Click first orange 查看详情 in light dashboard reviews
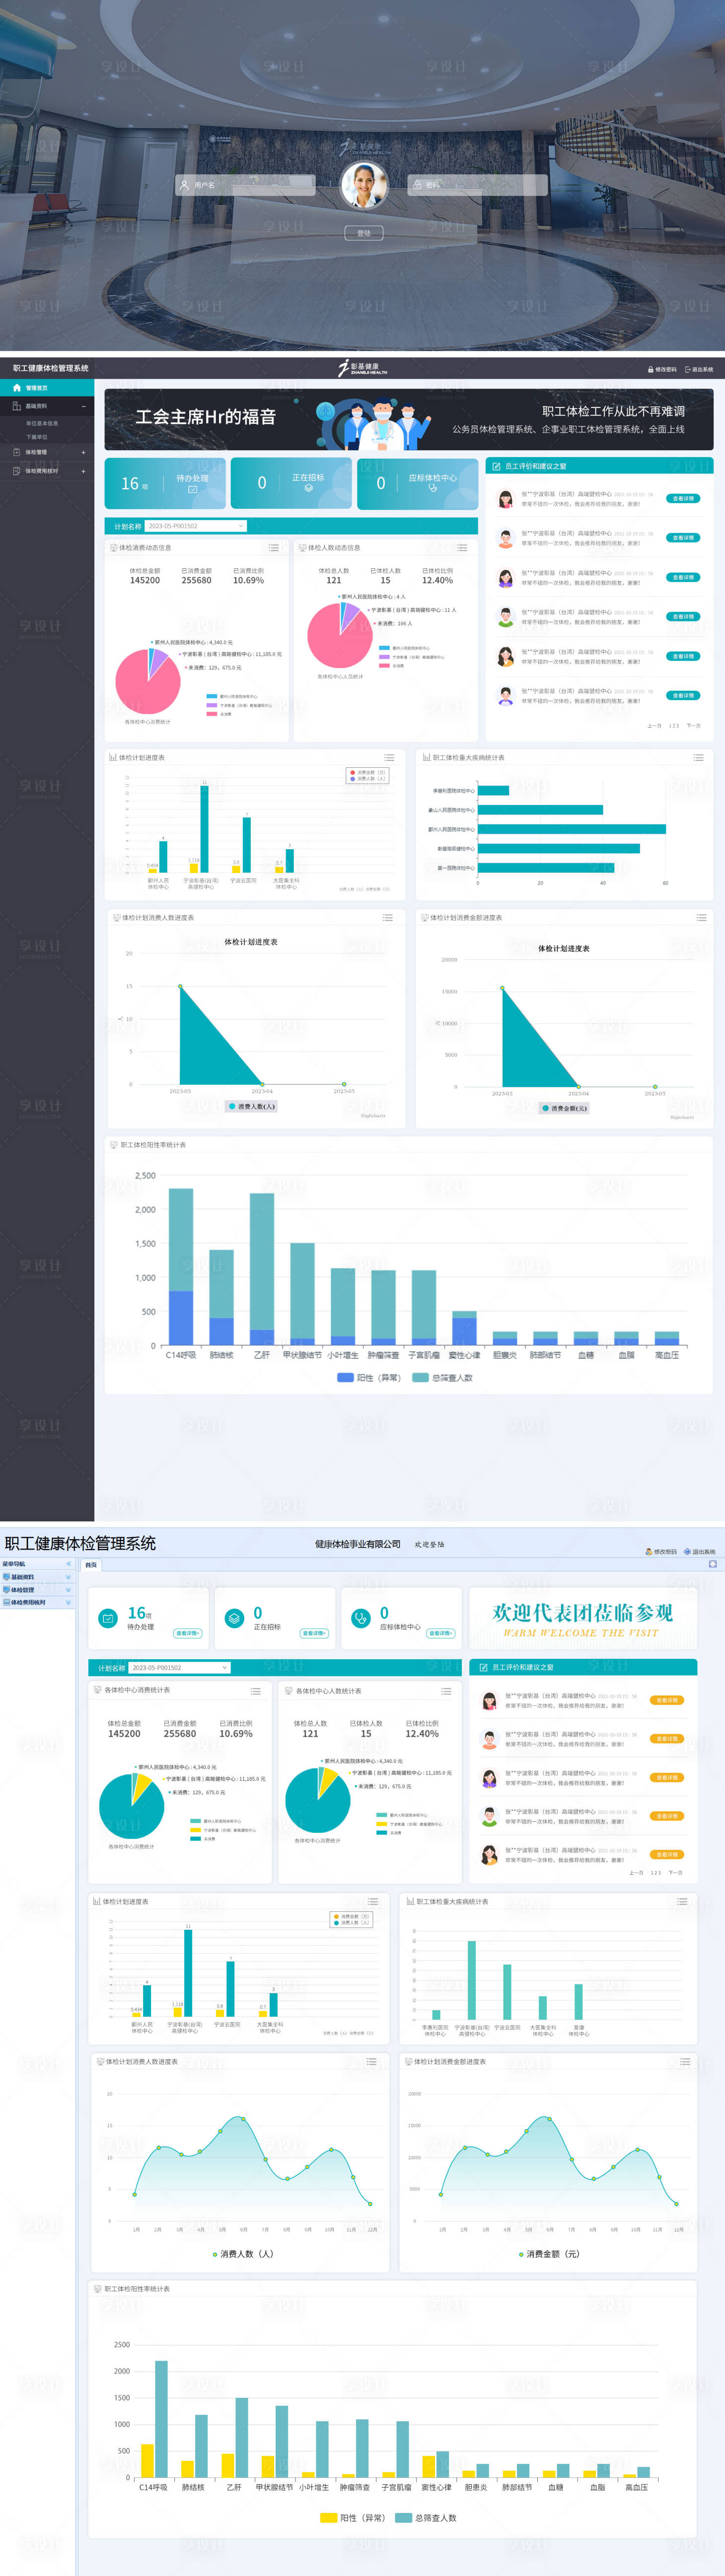The height and width of the screenshot is (2576, 725). pos(667,1700)
